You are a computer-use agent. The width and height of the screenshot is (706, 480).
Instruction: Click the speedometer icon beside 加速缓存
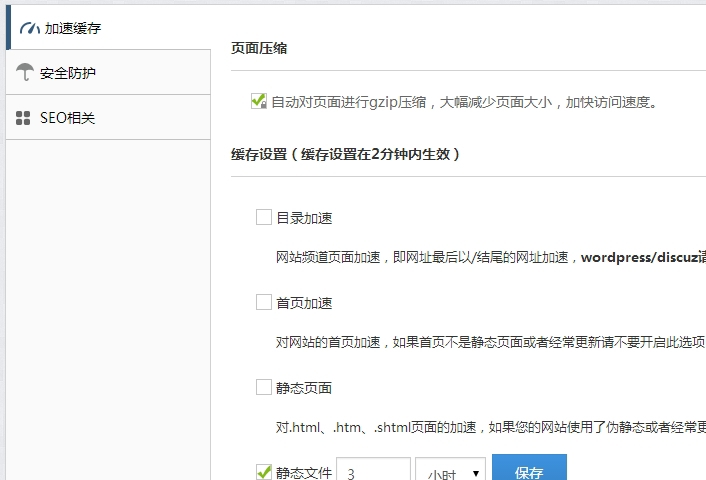point(30,28)
